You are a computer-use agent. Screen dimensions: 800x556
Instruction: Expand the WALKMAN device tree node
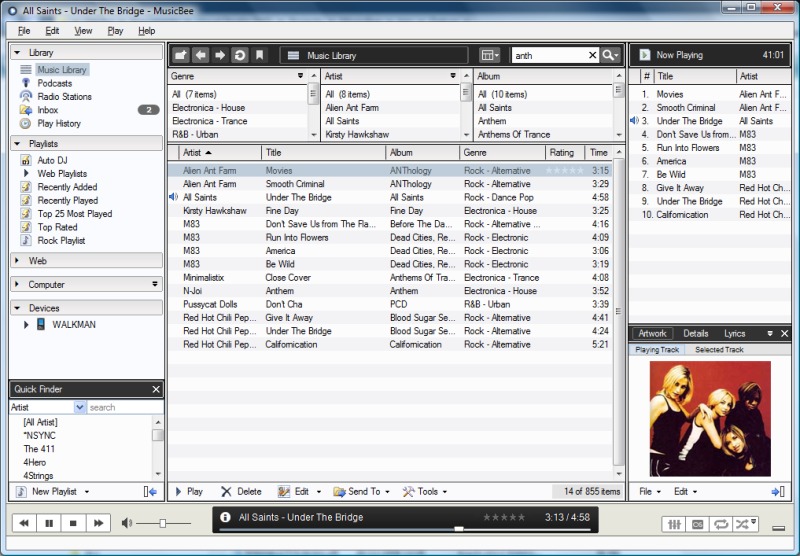pyautogui.click(x=27, y=325)
